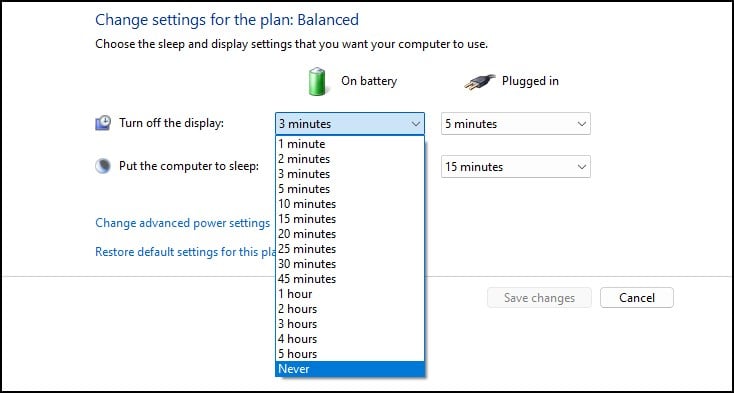
Task: Click the Cancel button
Action: [x=637, y=298]
